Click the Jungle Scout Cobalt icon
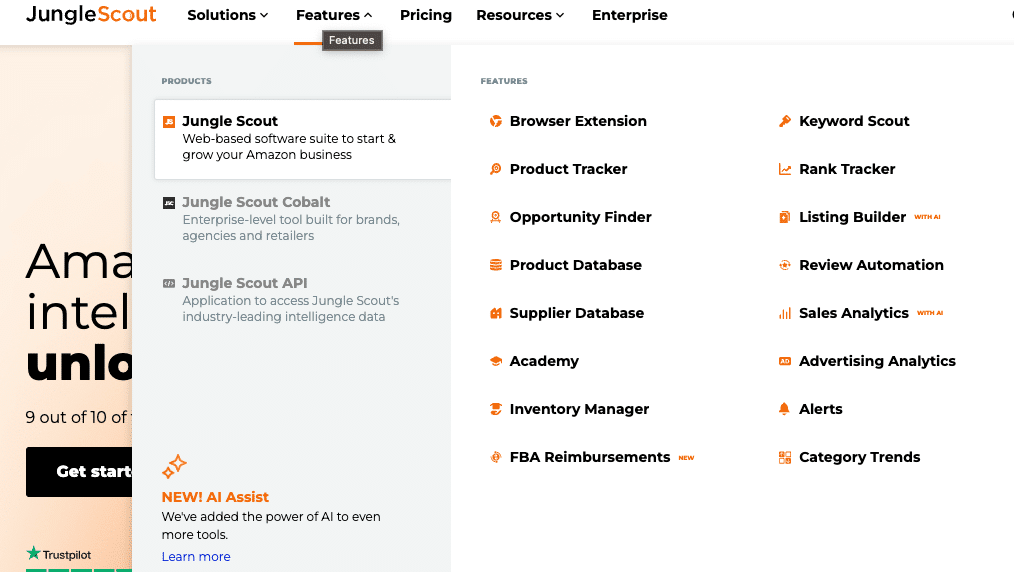This screenshot has width=1014, height=572. [169, 203]
